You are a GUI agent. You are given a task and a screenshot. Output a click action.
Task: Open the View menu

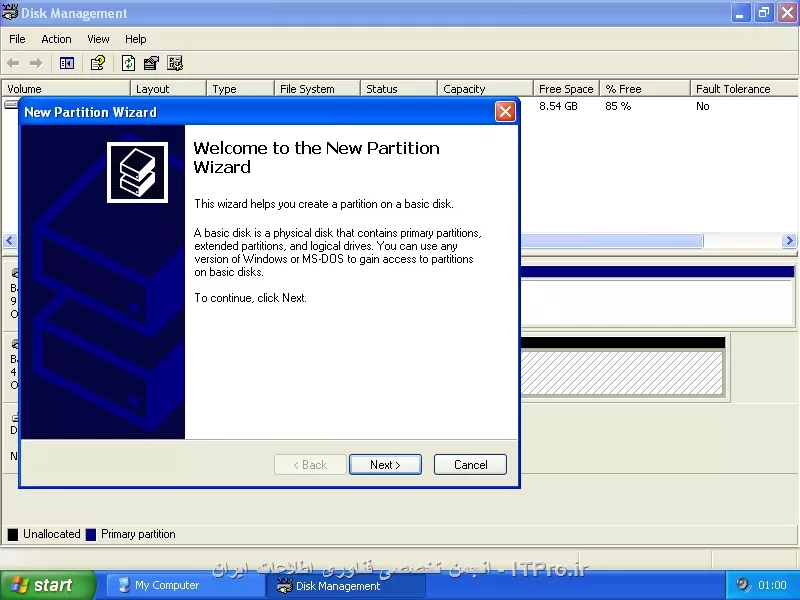tap(98, 39)
